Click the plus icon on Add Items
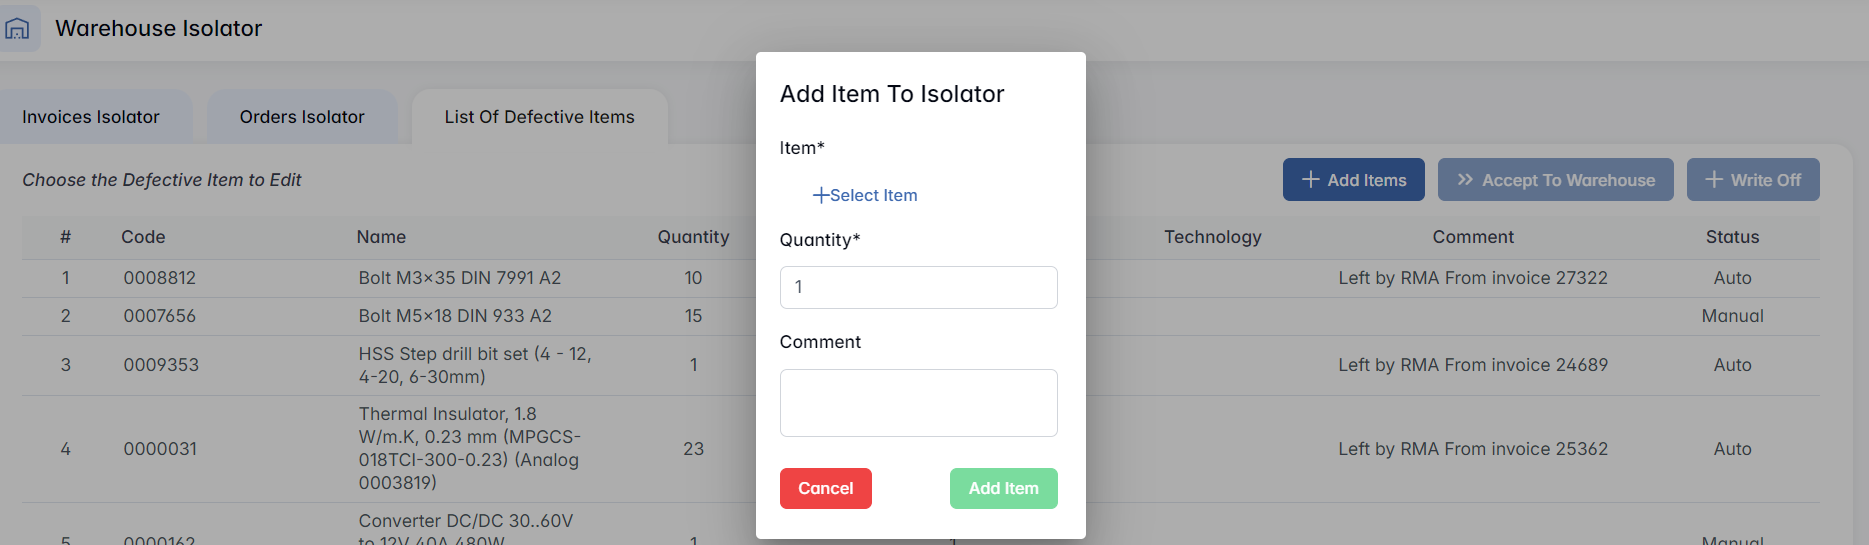This screenshot has width=1869, height=545. click(1310, 180)
